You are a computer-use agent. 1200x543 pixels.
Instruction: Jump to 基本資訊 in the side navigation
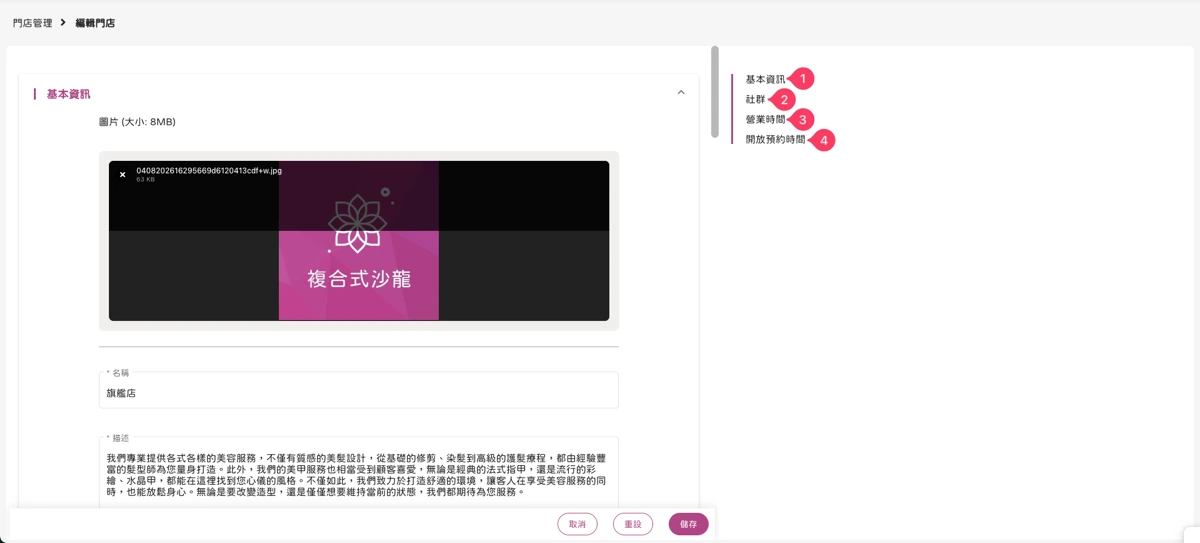(x=765, y=79)
